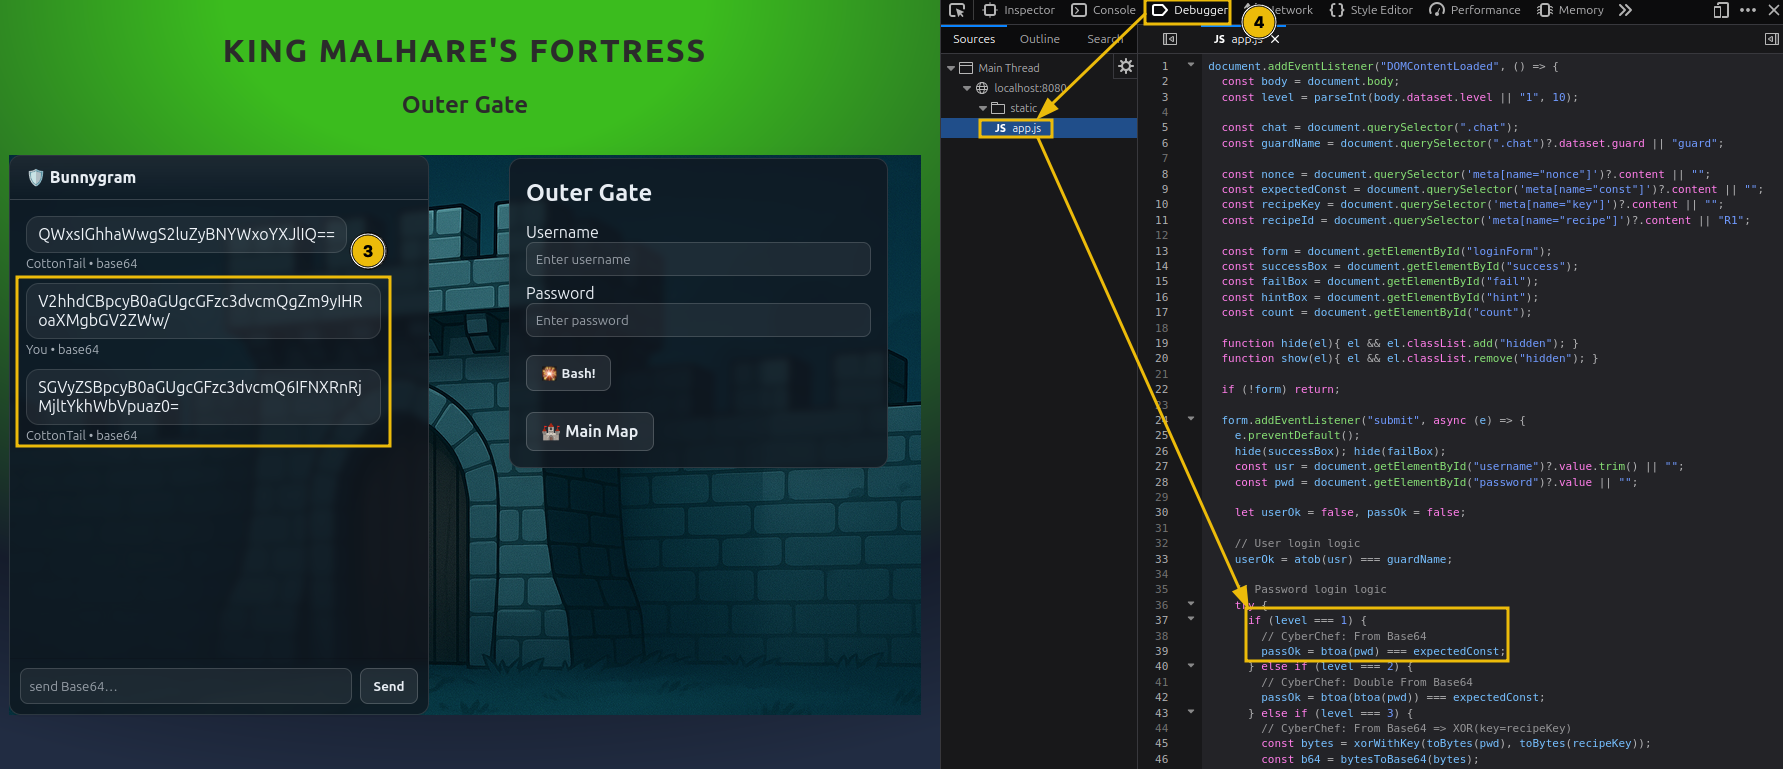1783x769 pixels.
Task: Open the Outline tab in Debugger
Action: pyautogui.click(x=1039, y=39)
